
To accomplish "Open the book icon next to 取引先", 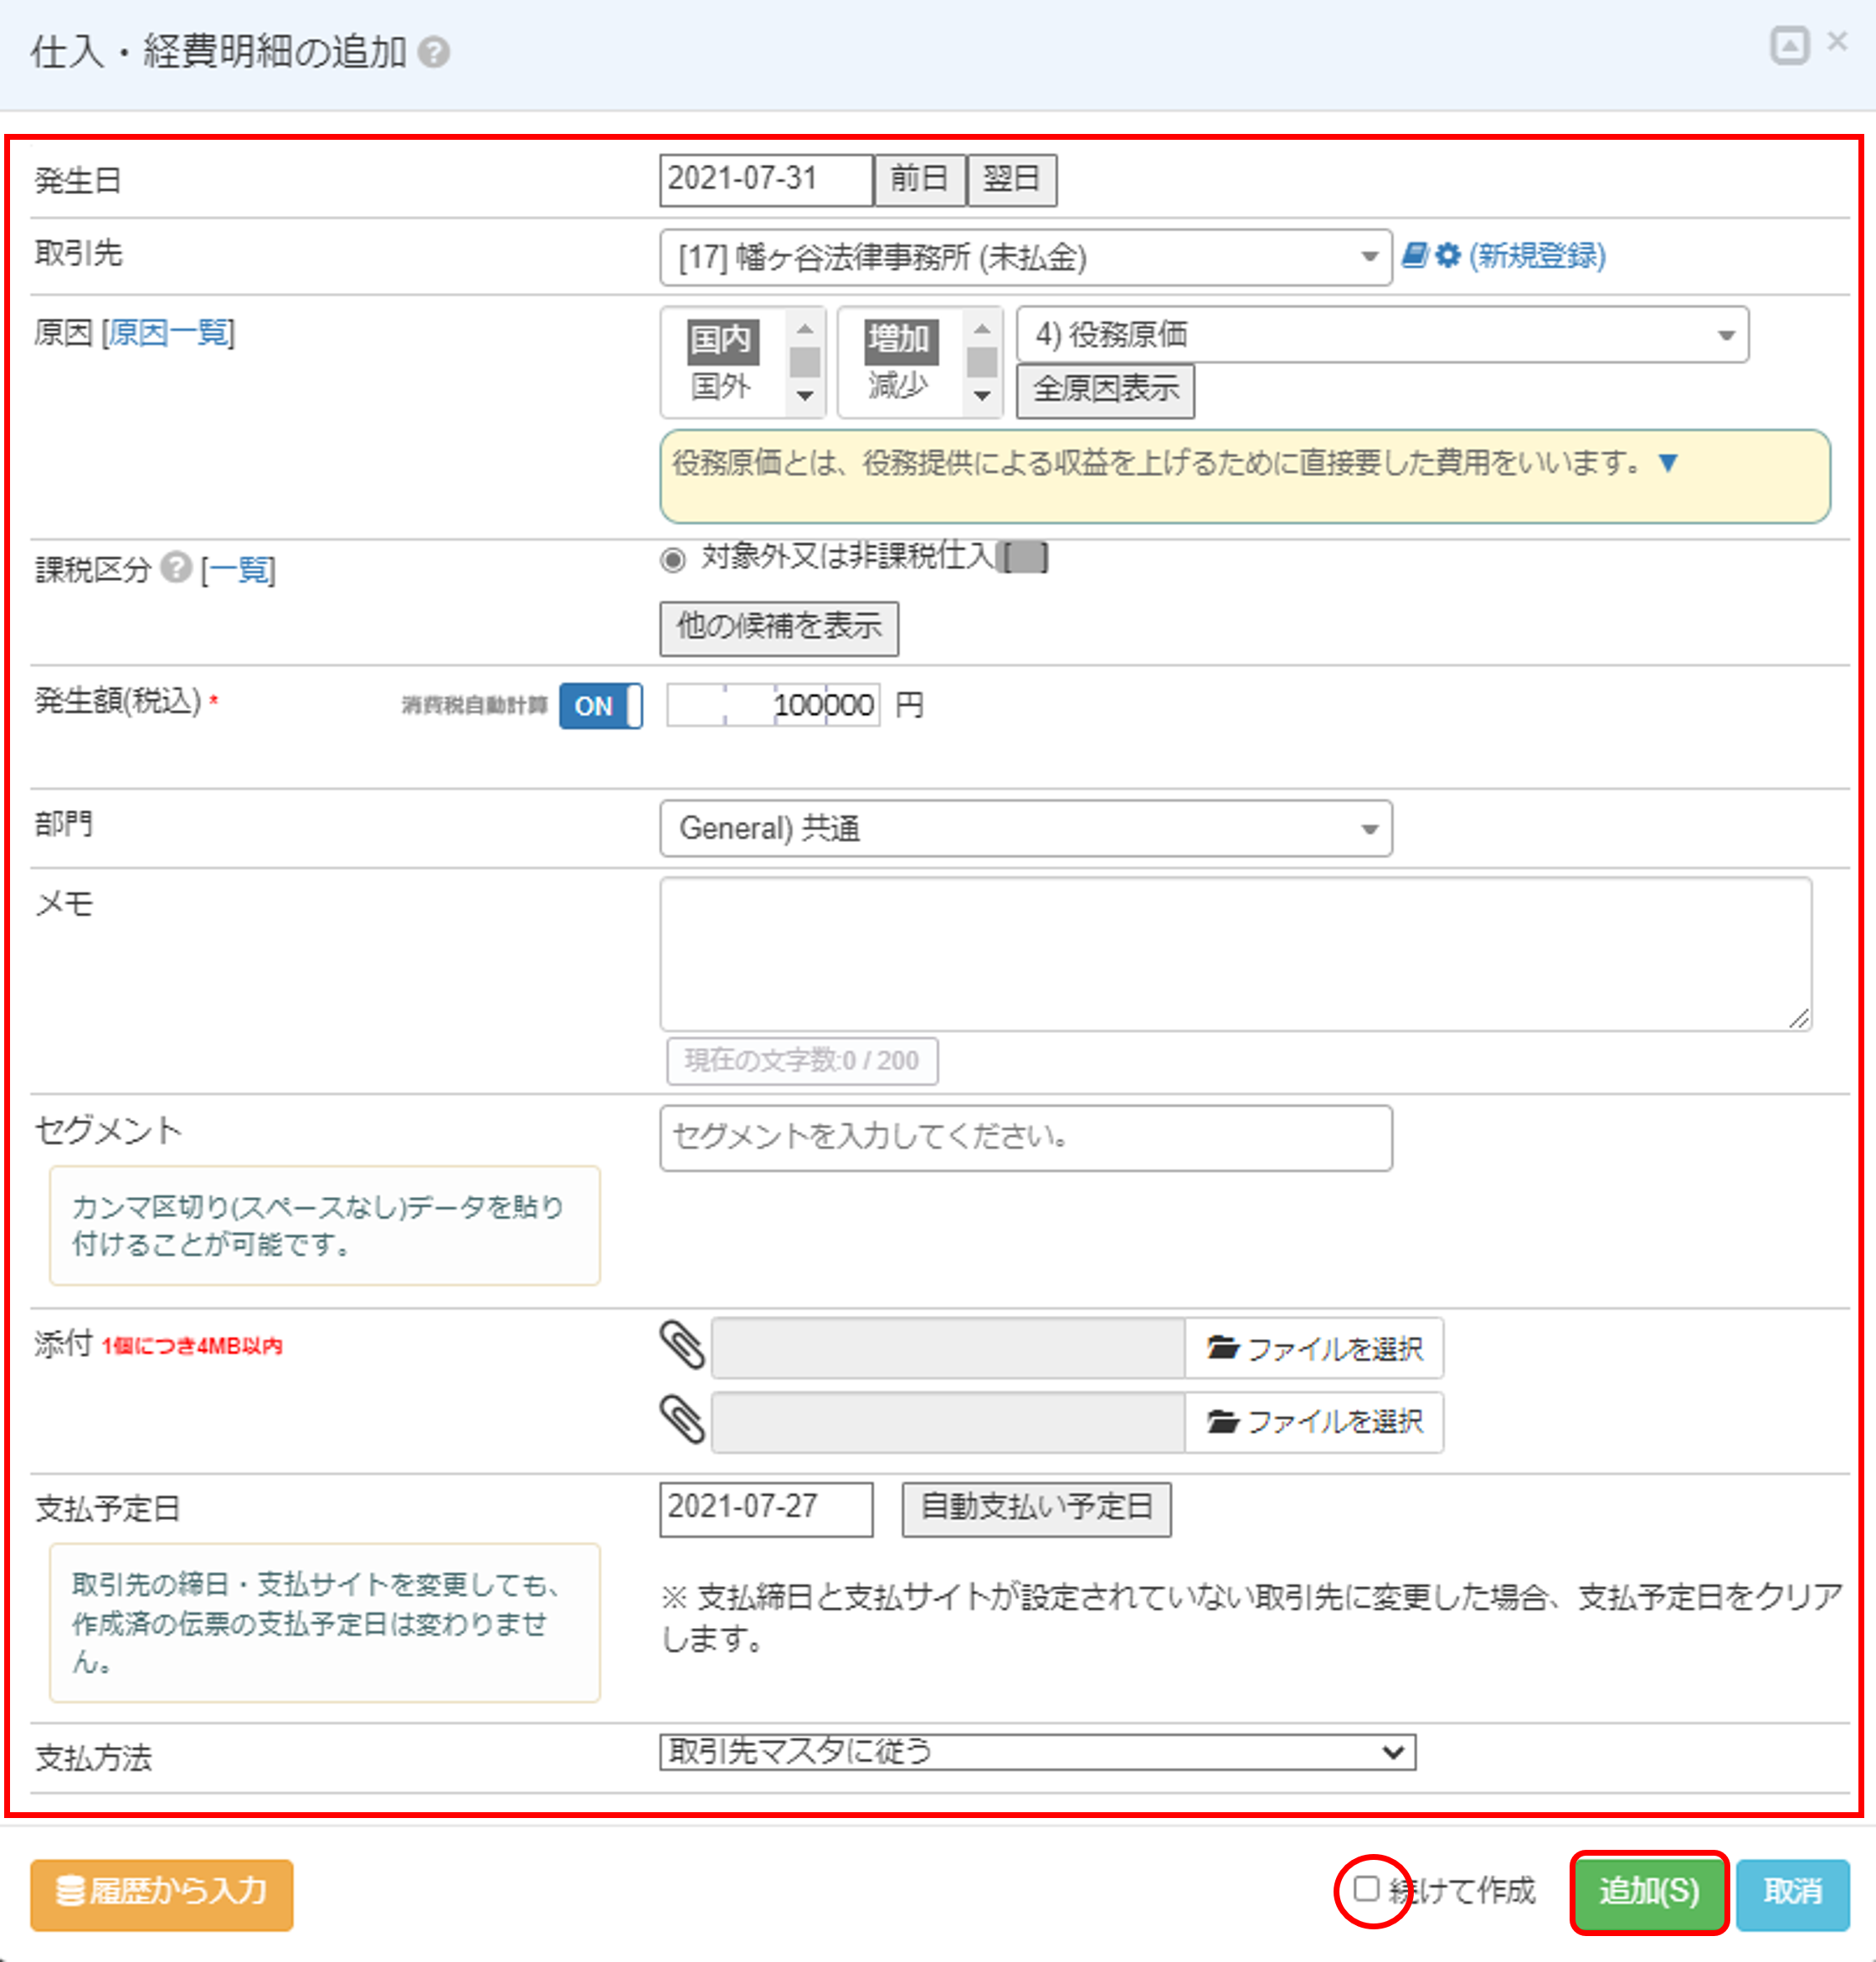I will click(x=1414, y=255).
